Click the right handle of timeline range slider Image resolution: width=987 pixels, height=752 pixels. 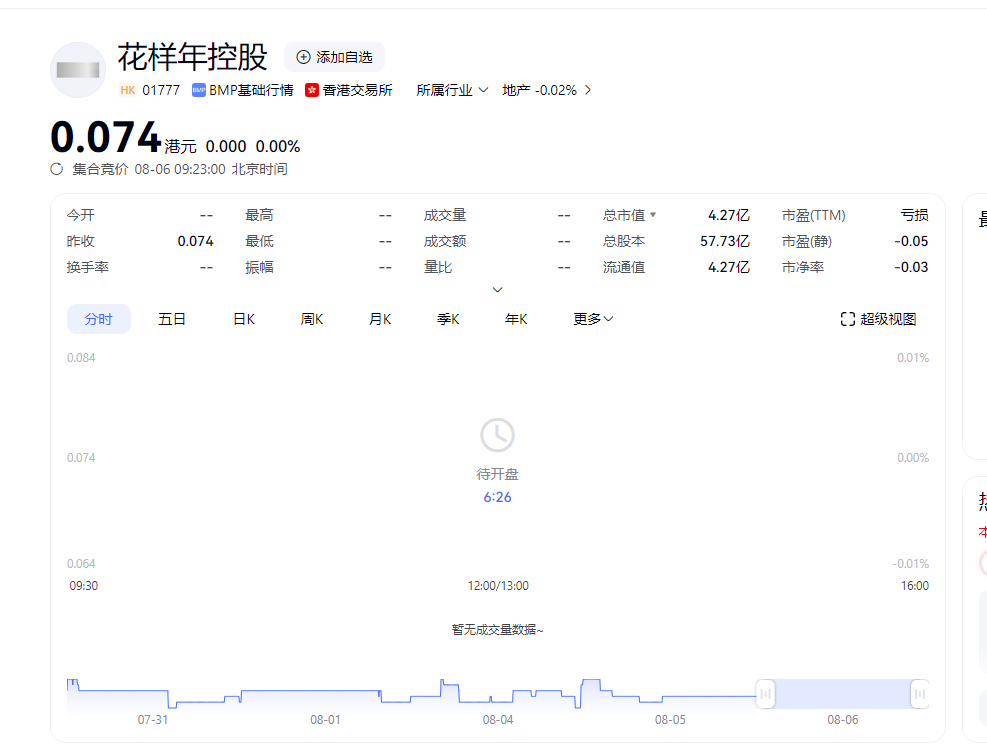(x=919, y=693)
